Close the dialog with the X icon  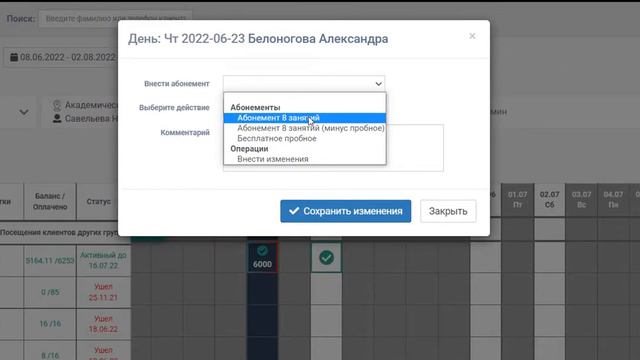click(x=472, y=36)
